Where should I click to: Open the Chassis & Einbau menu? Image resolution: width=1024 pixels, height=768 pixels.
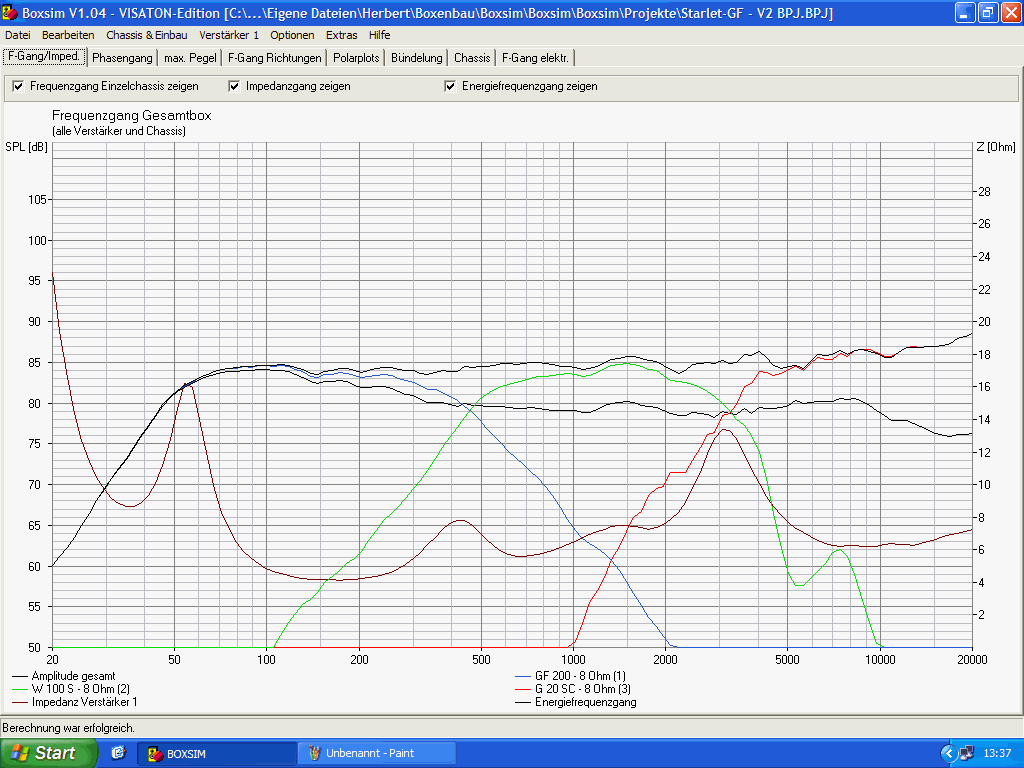146,35
